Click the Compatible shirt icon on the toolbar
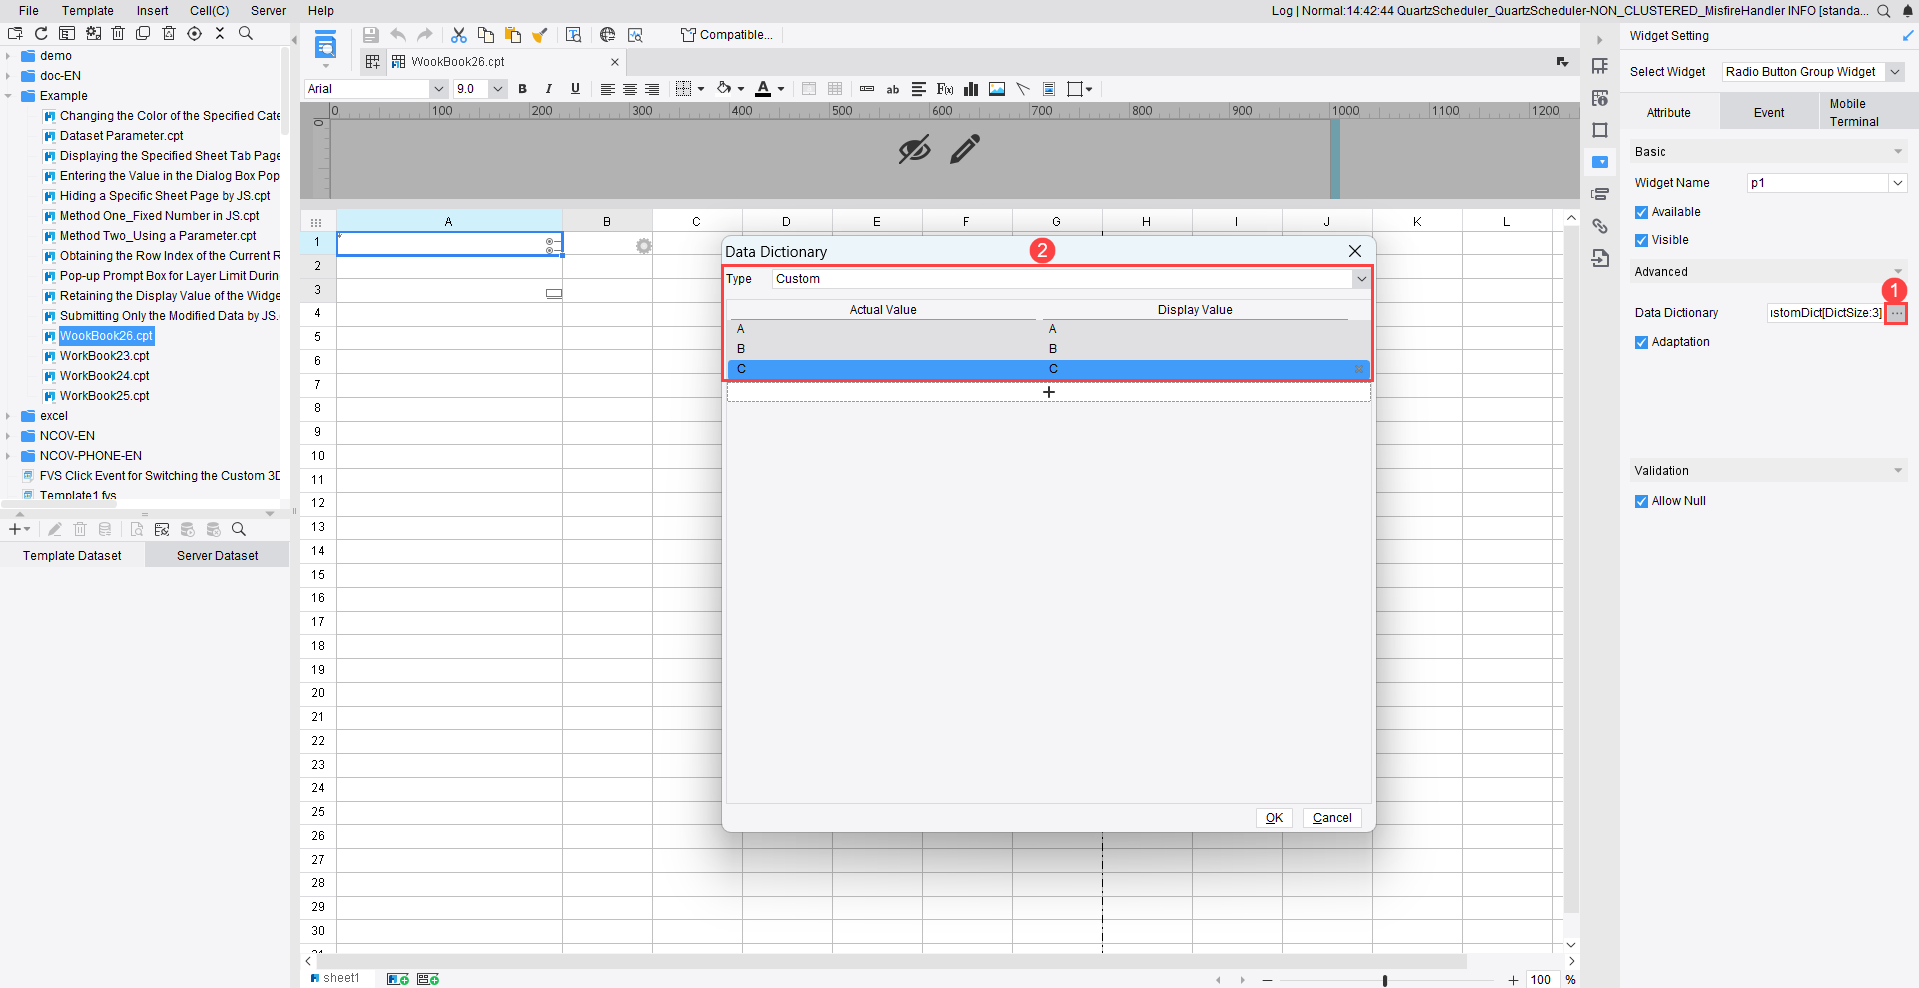 point(688,34)
